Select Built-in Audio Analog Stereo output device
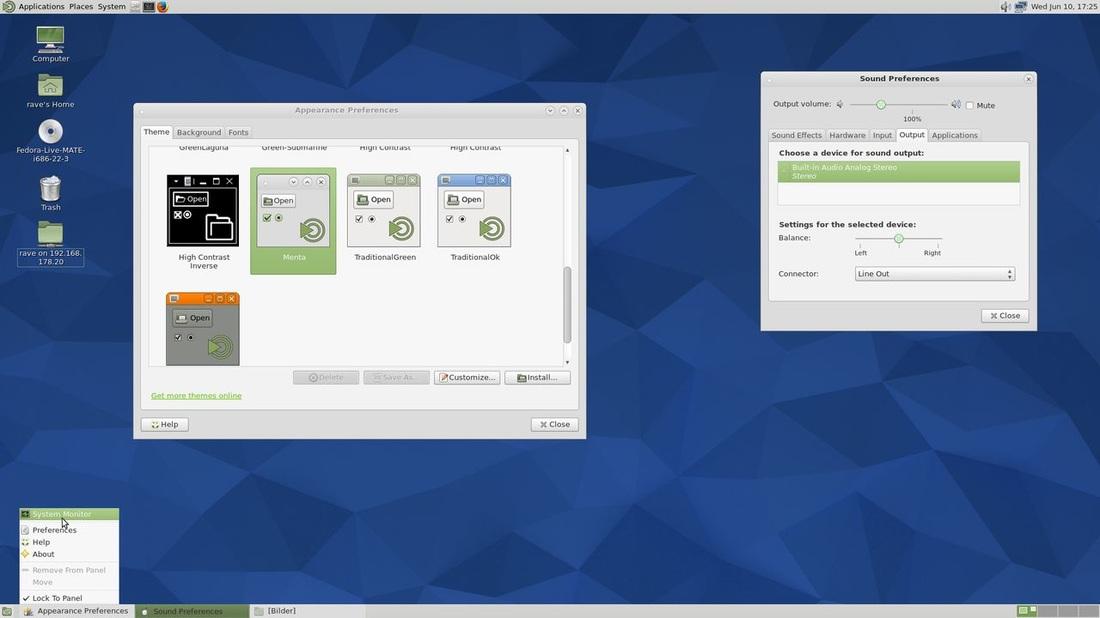 tap(898, 171)
